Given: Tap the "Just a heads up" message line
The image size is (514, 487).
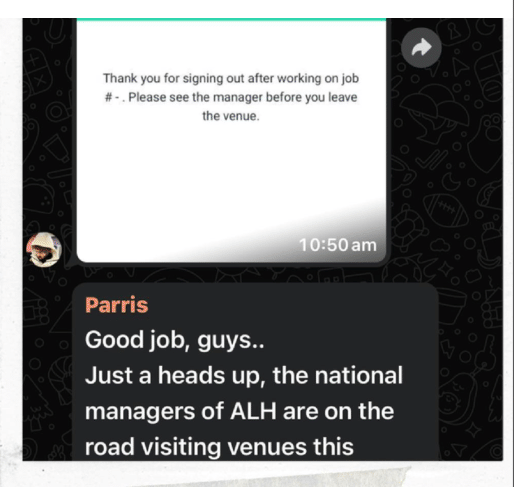Looking at the screenshot, I should (244, 376).
